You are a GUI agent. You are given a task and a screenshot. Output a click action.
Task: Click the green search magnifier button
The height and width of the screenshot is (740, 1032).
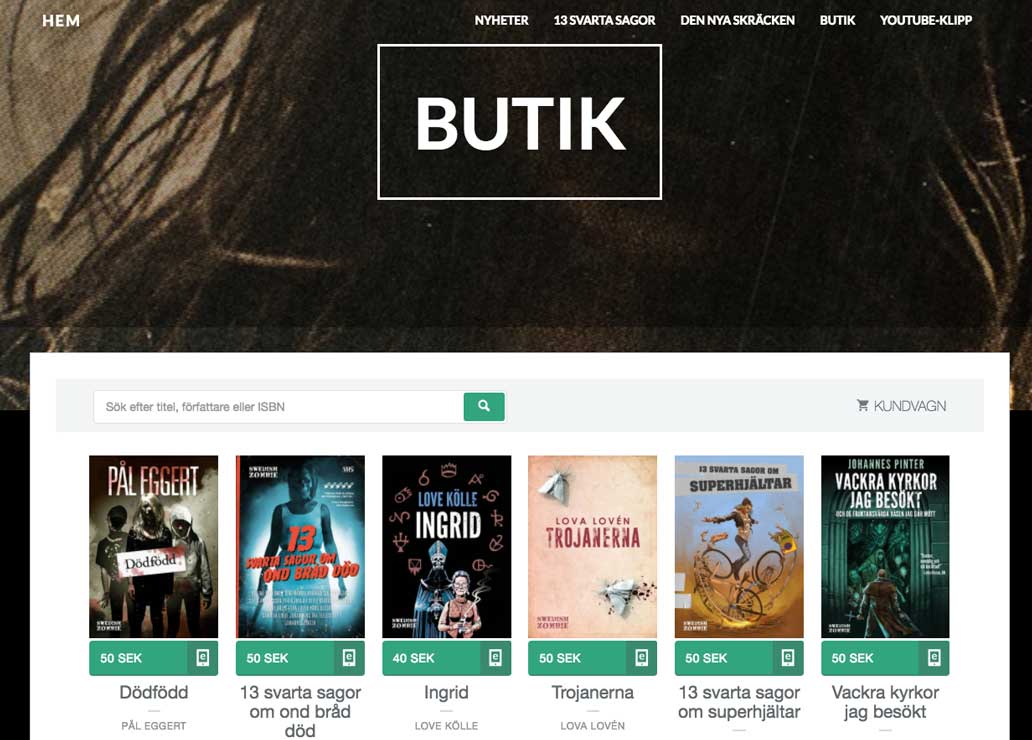pos(484,406)
